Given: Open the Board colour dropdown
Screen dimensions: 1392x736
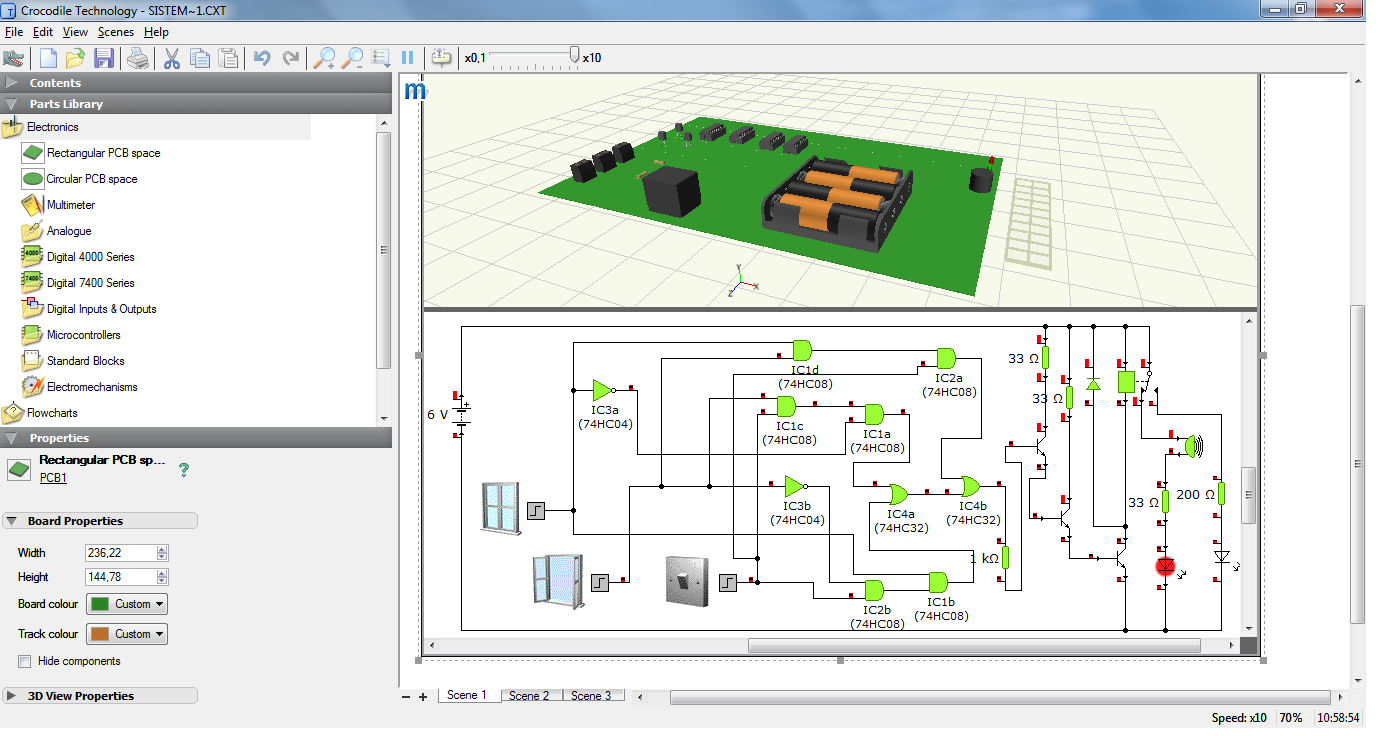Looking at the screenshot, I should click(x=127, y=604).
